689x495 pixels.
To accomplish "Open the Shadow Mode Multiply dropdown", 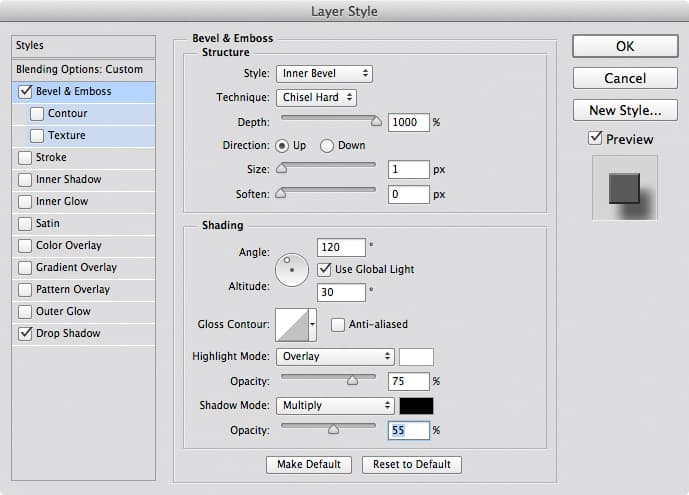I will (335, 405).
